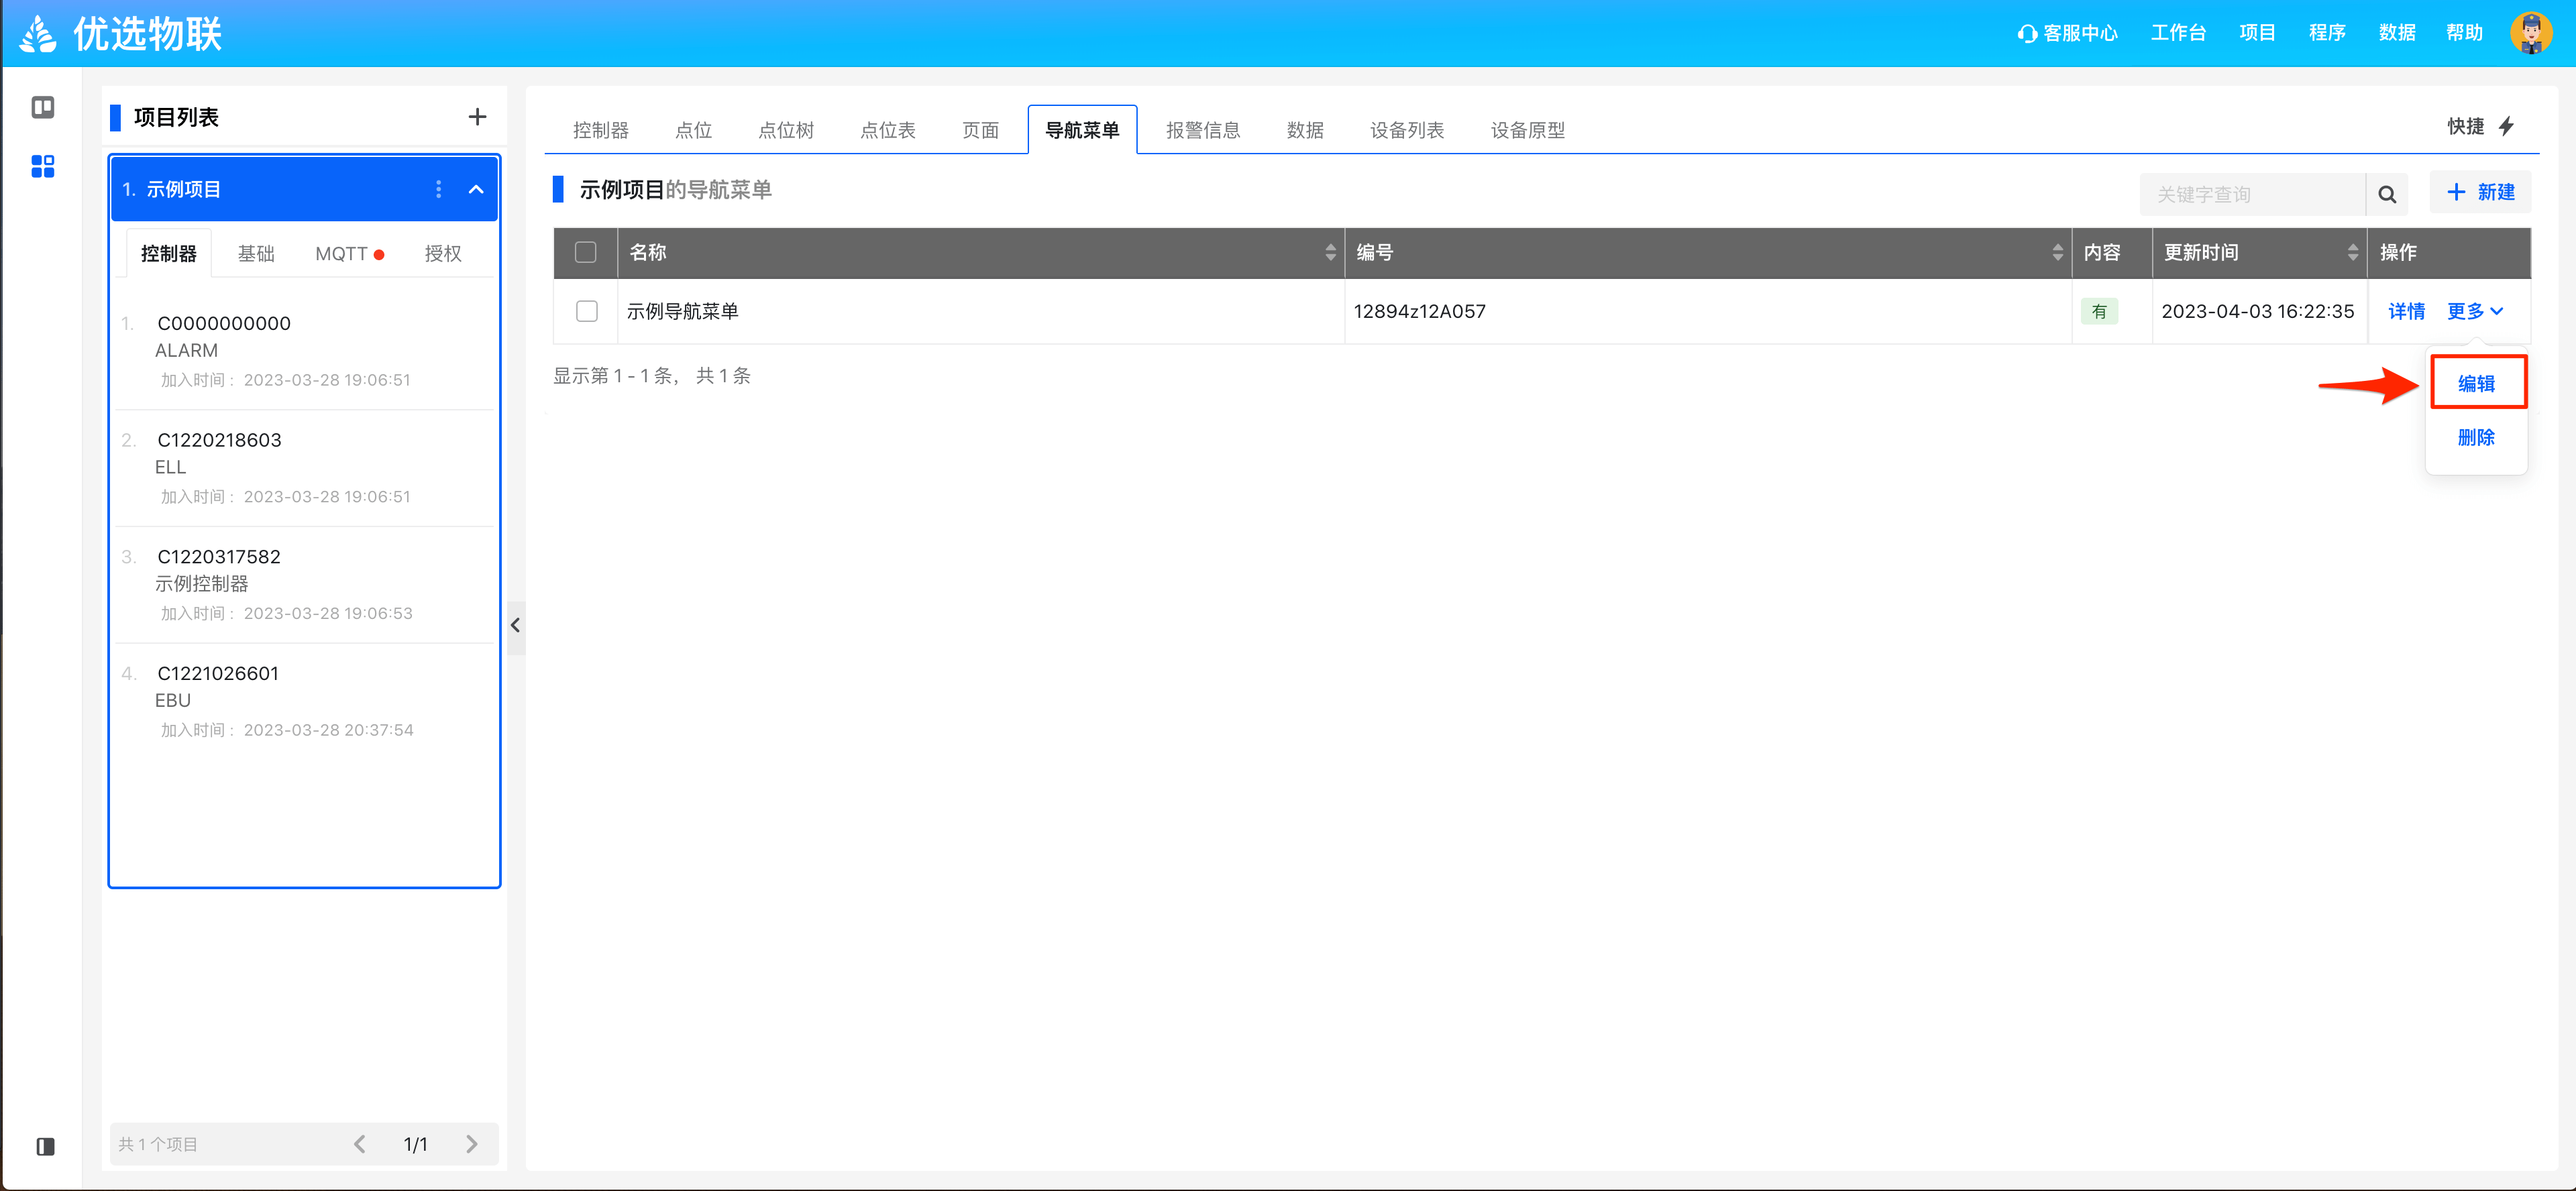Select controller C1221026601 EBU
The width and height of the screenshot is (2576, 1191).
(304, 702)
